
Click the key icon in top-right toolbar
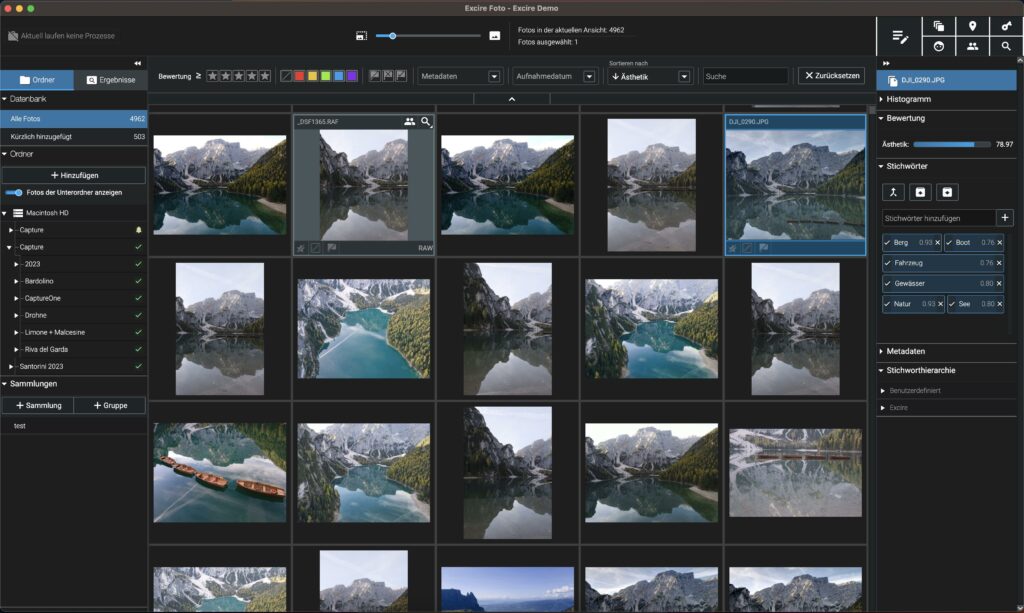pyautogui.click(x=1006, y=26)
